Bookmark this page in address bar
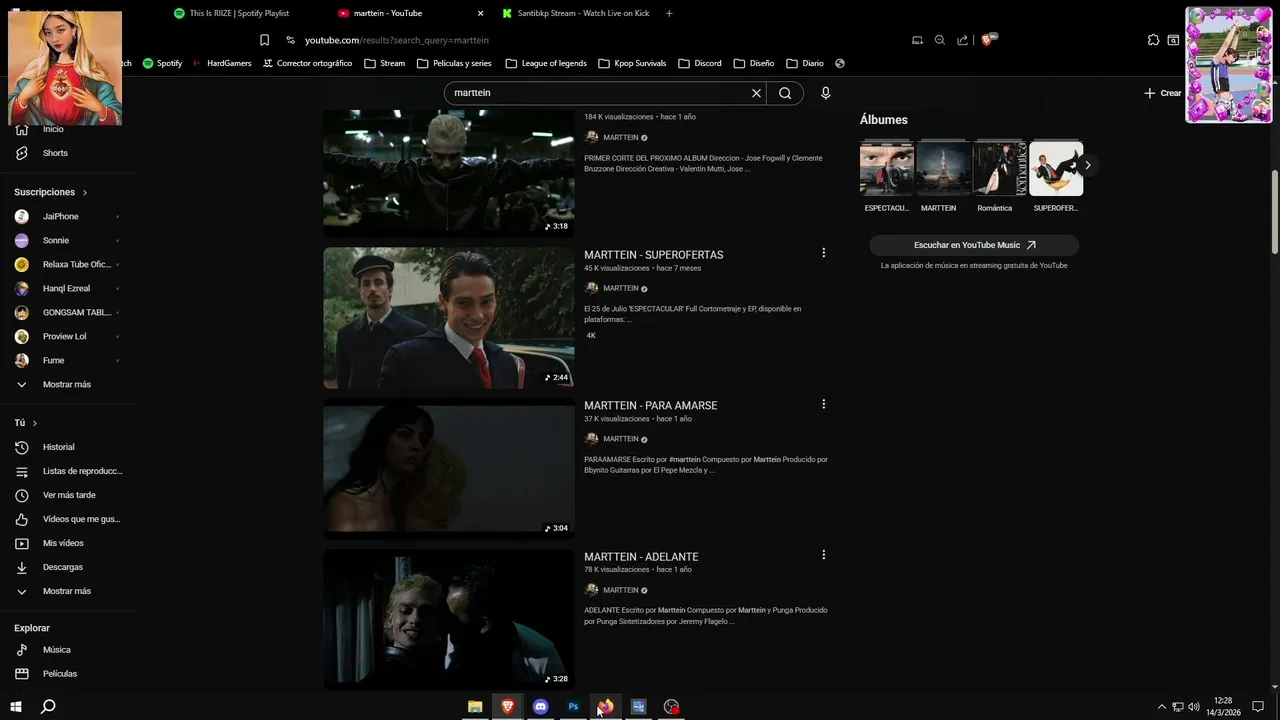 [x=264, y=40]
